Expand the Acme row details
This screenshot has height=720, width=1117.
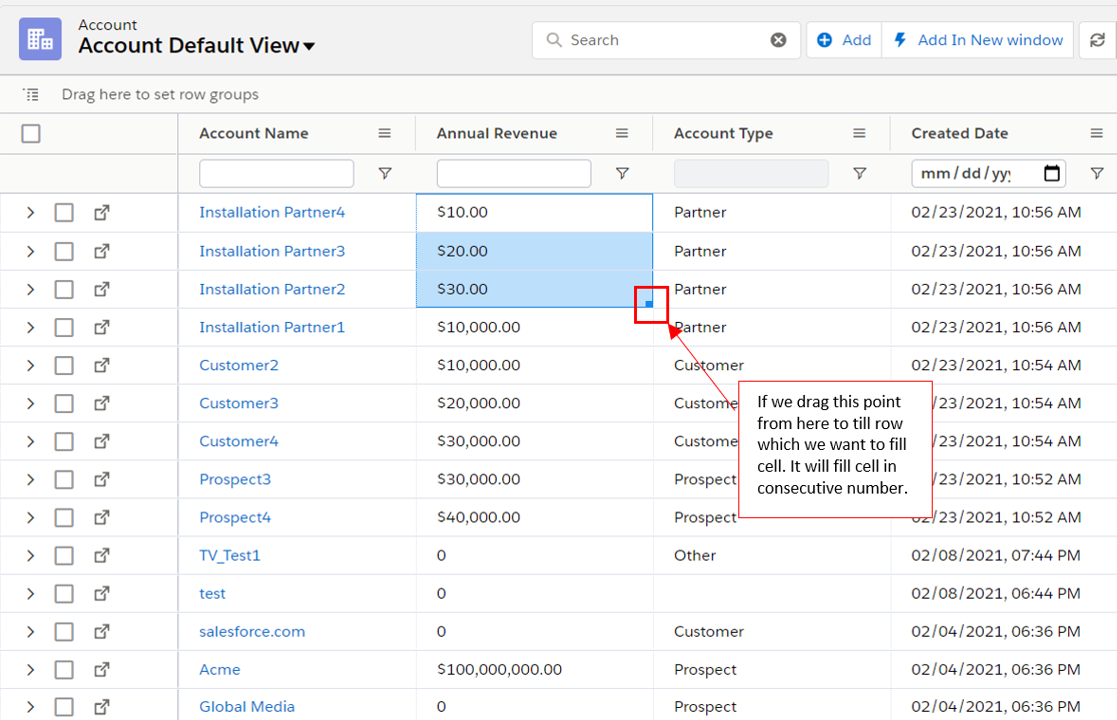(x=30, y=670)
